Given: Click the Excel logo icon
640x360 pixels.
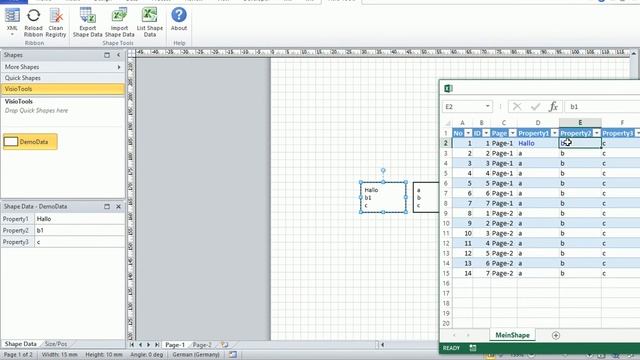Looking at the screenshot, I should tap(448, 88).
